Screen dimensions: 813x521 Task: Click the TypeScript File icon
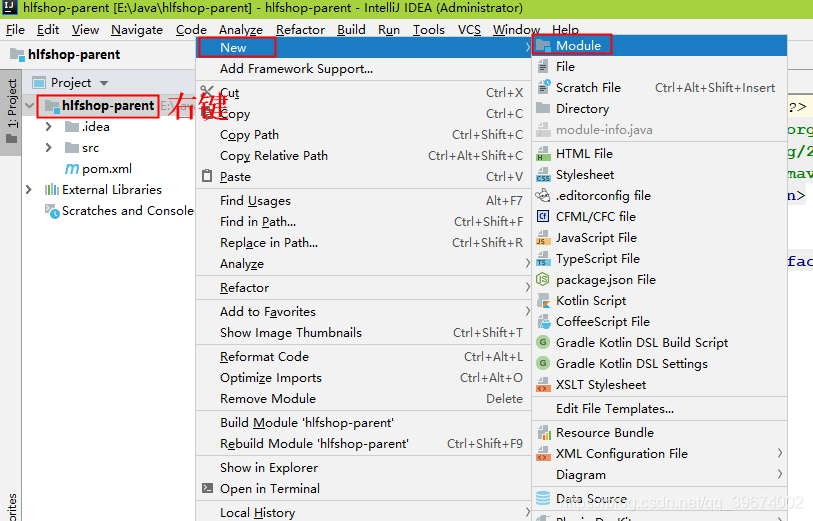(x=543, y=259)
